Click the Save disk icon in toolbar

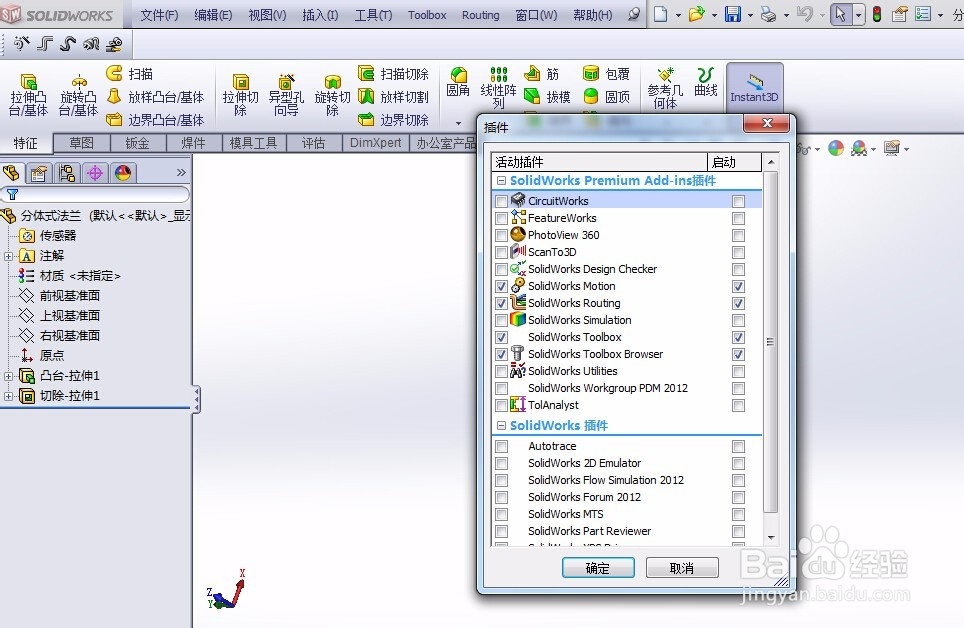[733, 14]
